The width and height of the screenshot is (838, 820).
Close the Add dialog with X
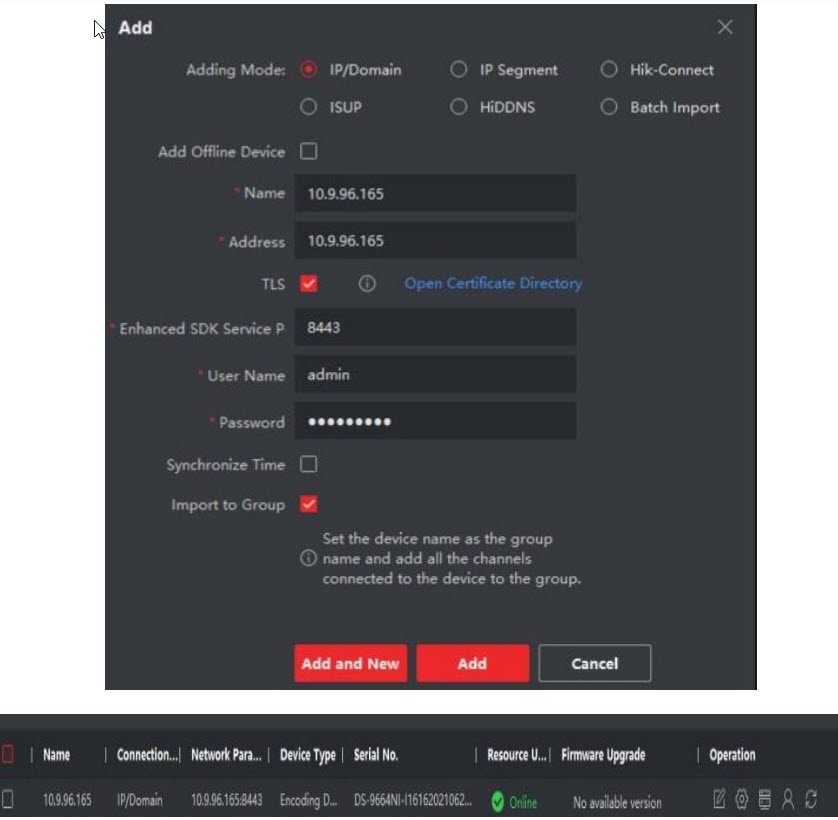[x=725, y=28]
